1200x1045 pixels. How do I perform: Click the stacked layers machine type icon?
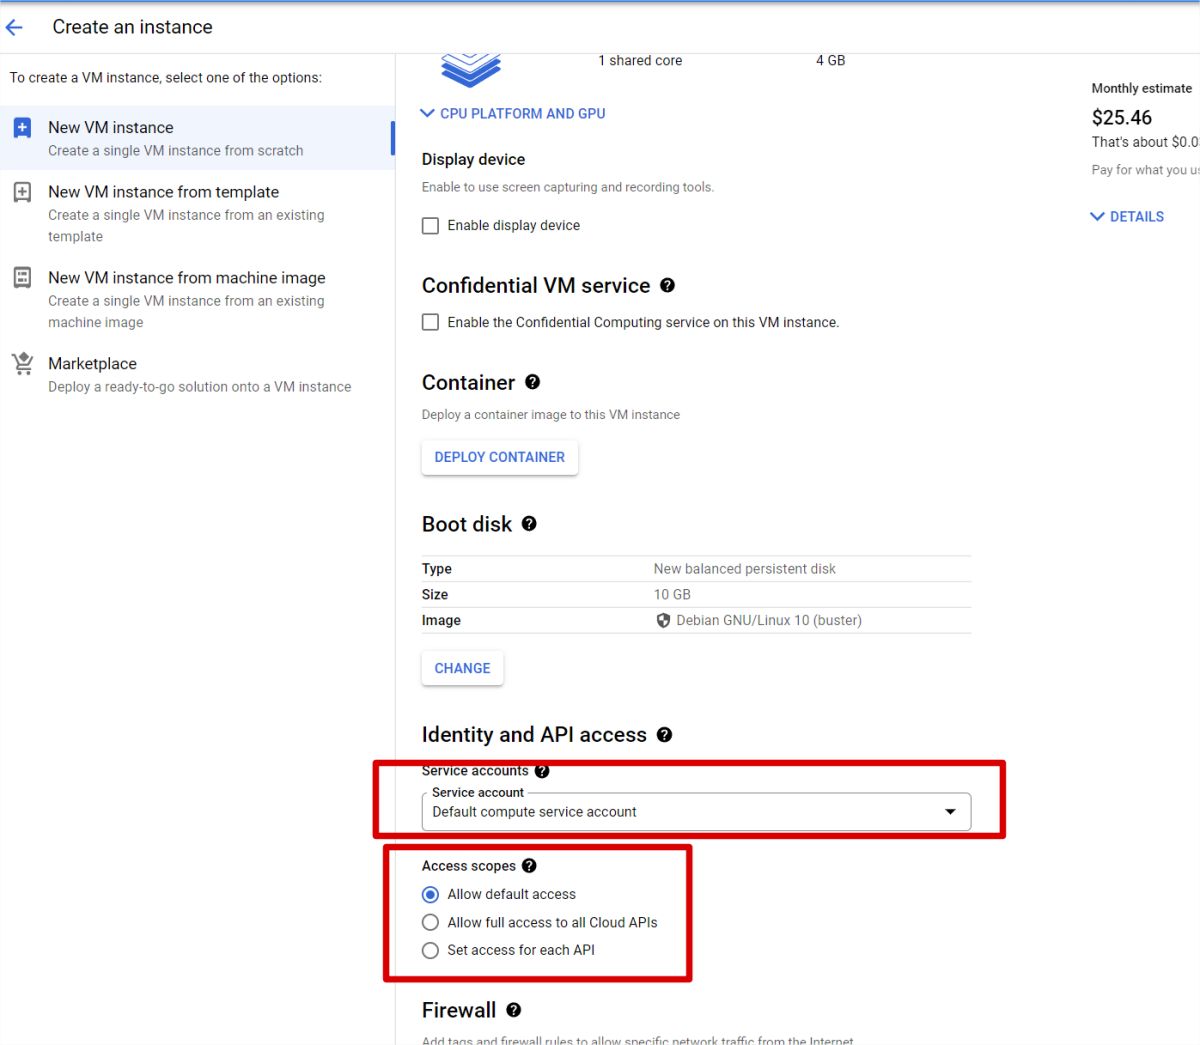pyautogui.click(x=470, y=70)
